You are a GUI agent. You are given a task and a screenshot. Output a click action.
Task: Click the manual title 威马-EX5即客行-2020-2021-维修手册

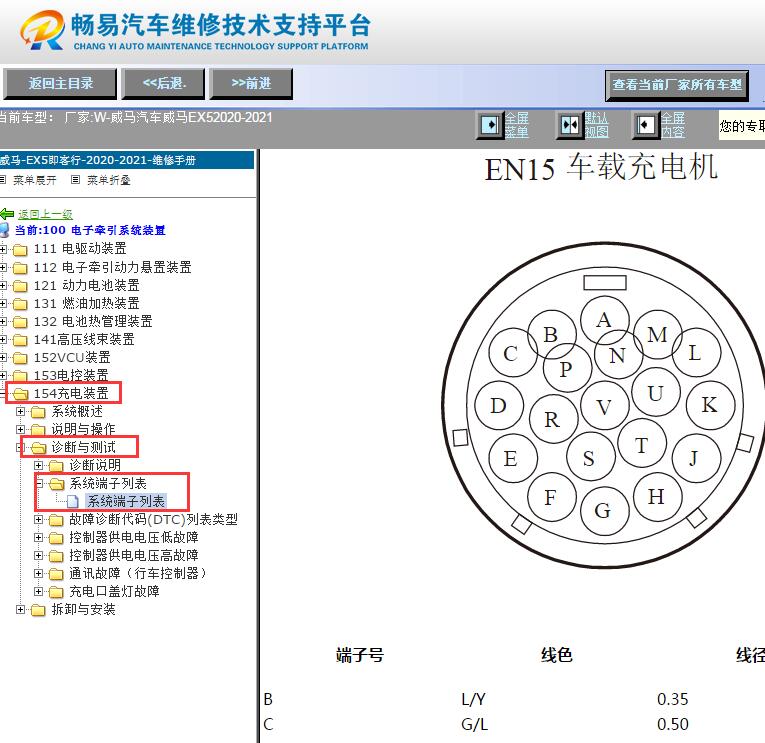click(x=98, y=160)
